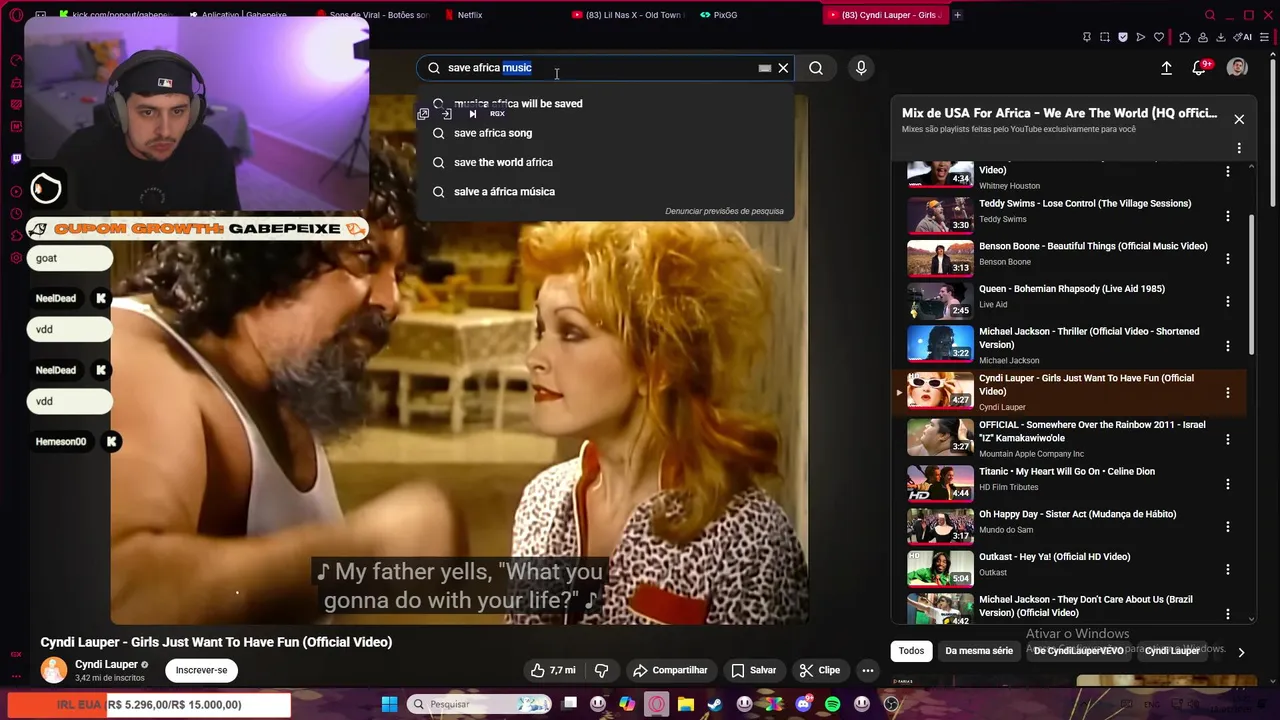Viewport: 1280px width, 720px height.
Task: Open Opera extensions cube icon
Action: [x=1185, y=37]
